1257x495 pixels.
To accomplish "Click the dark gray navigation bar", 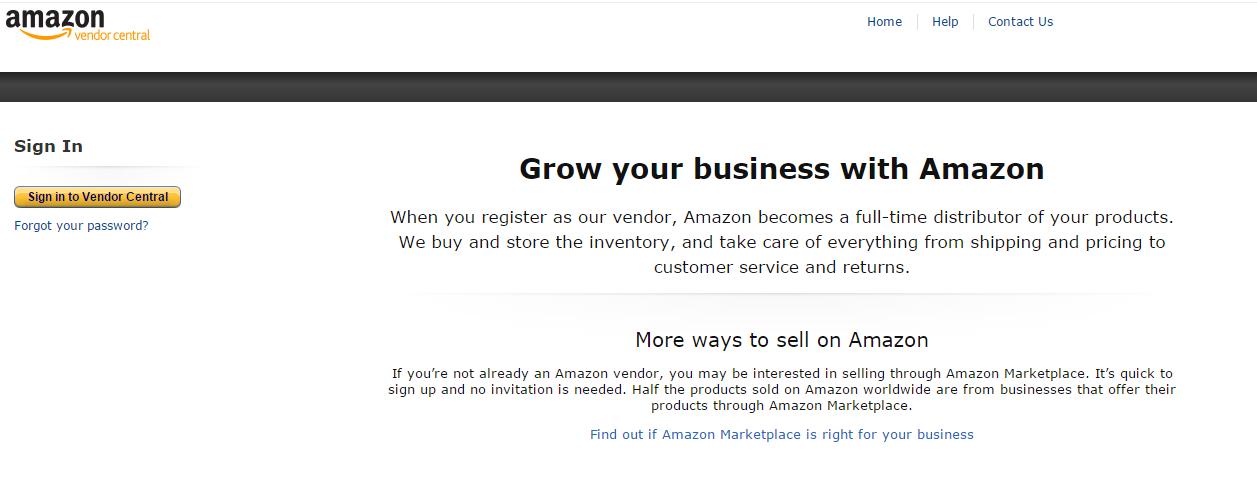I will click(x=628, y=87).
